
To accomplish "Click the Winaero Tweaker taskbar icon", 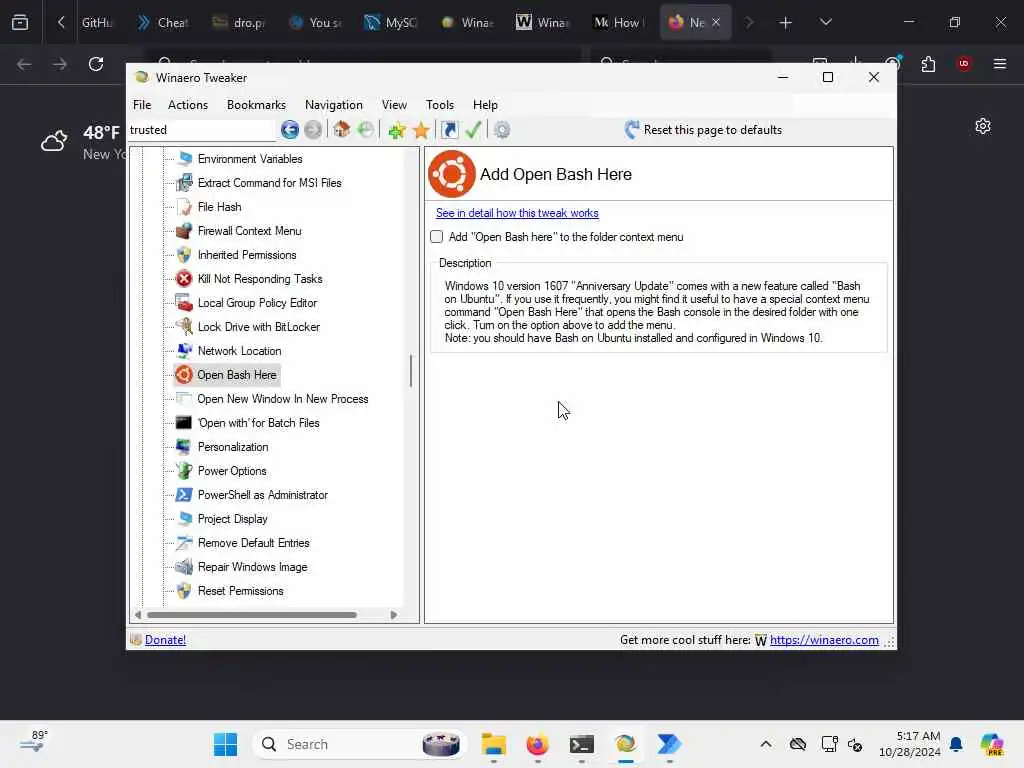I will pyautogui.click(x=625, y=744).
